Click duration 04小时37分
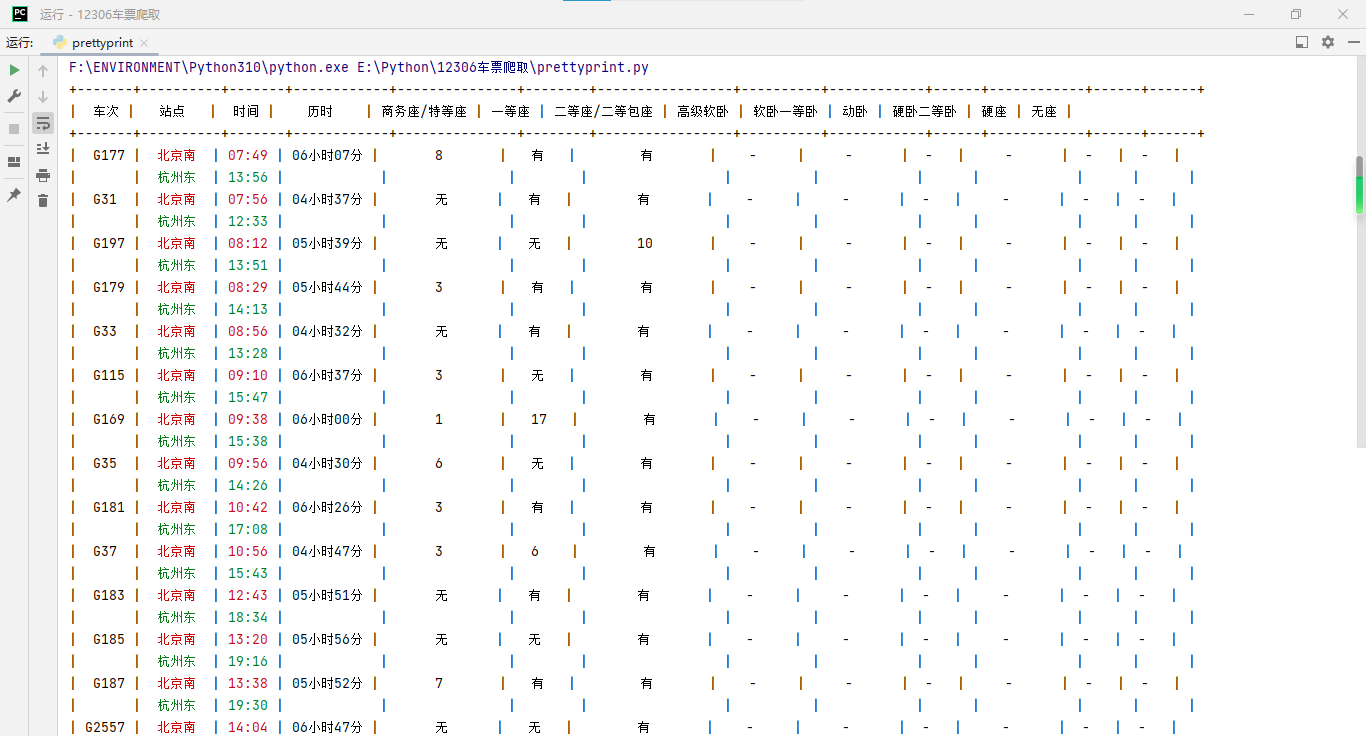1366x736 pixels. click(x=328, y=199)
